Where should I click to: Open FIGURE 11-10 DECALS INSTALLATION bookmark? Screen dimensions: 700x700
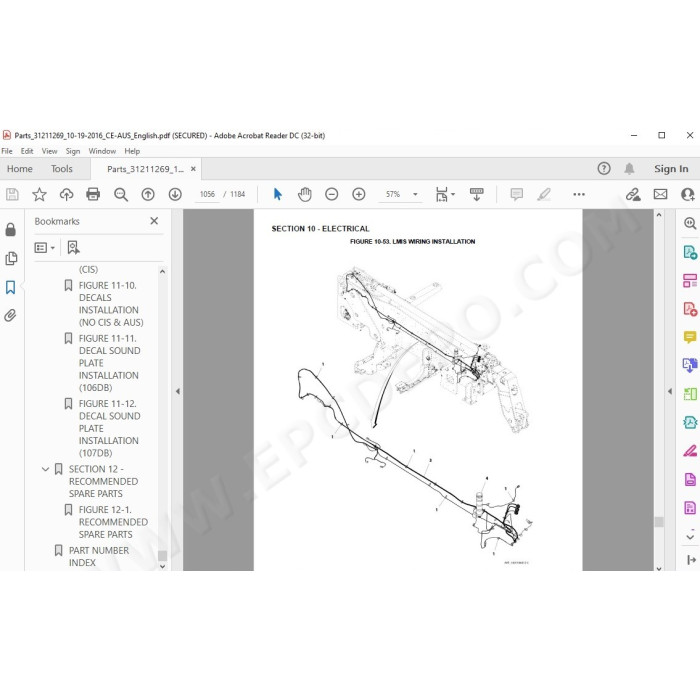point(111,304)
